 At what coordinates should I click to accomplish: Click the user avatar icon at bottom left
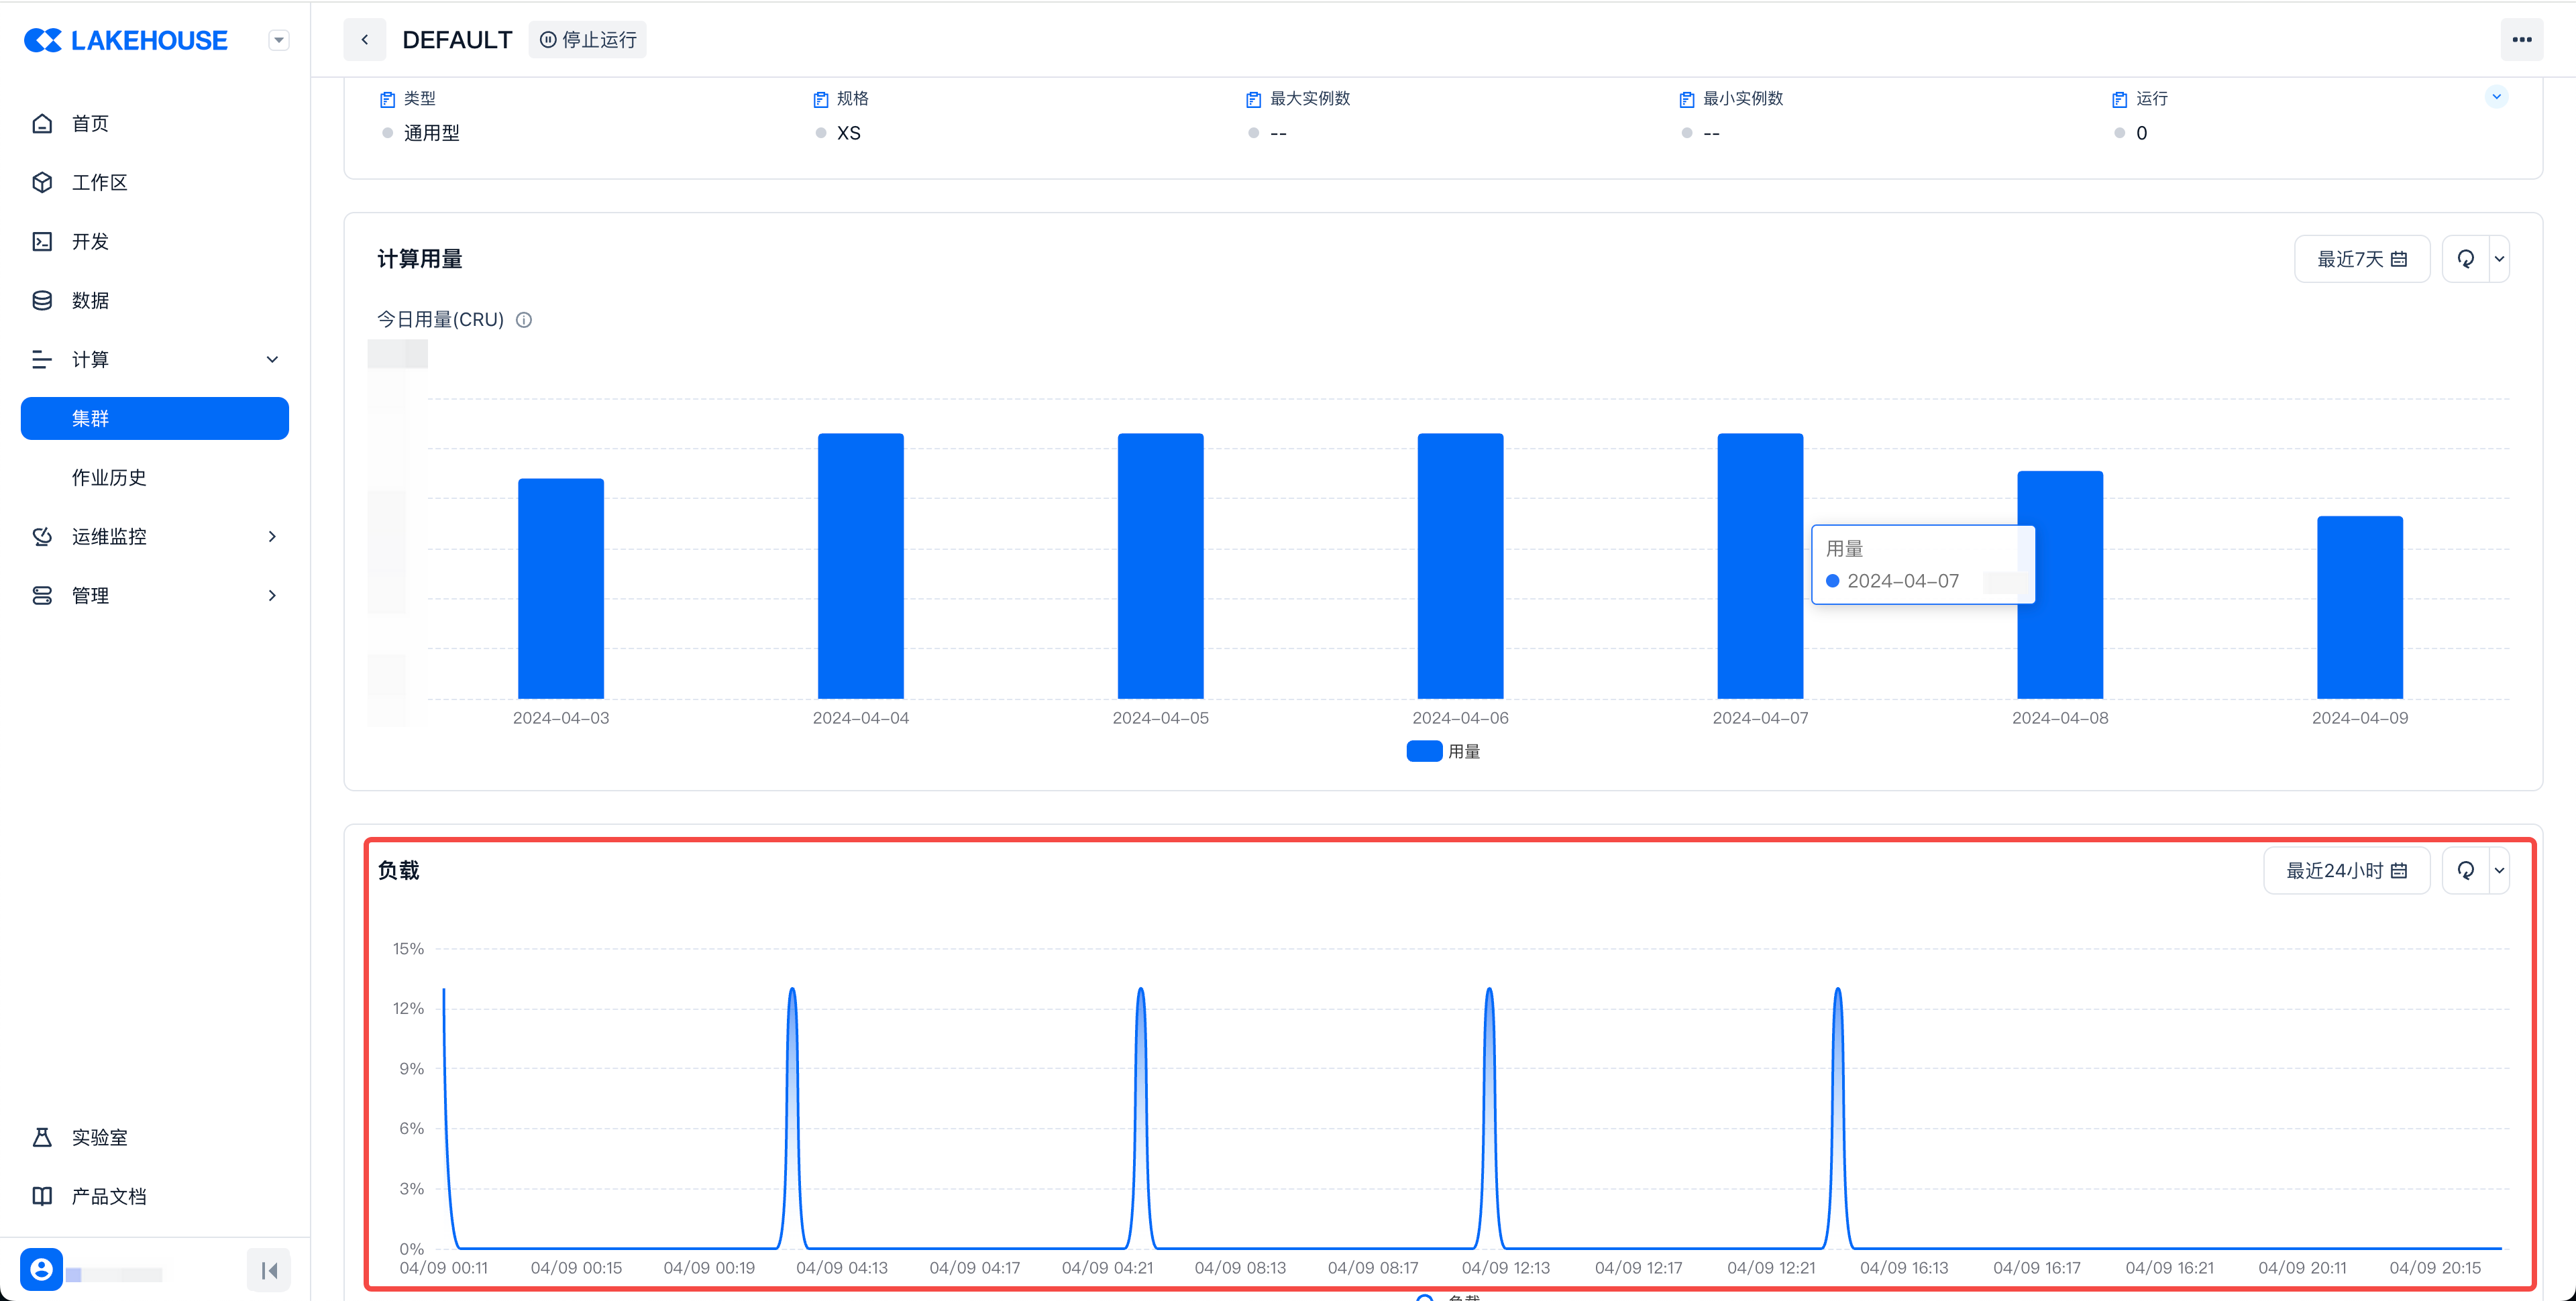point(41,1269)
